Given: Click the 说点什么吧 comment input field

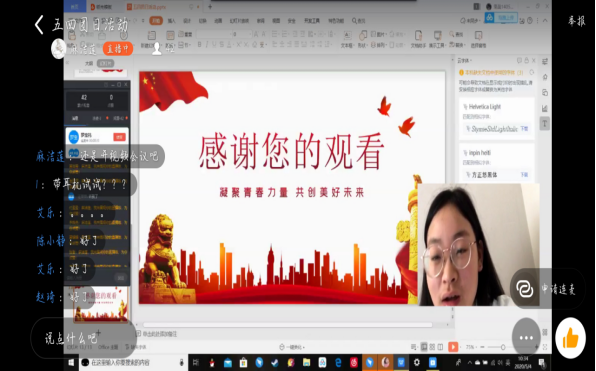Looking at the screenshot, I should [83, 338].
